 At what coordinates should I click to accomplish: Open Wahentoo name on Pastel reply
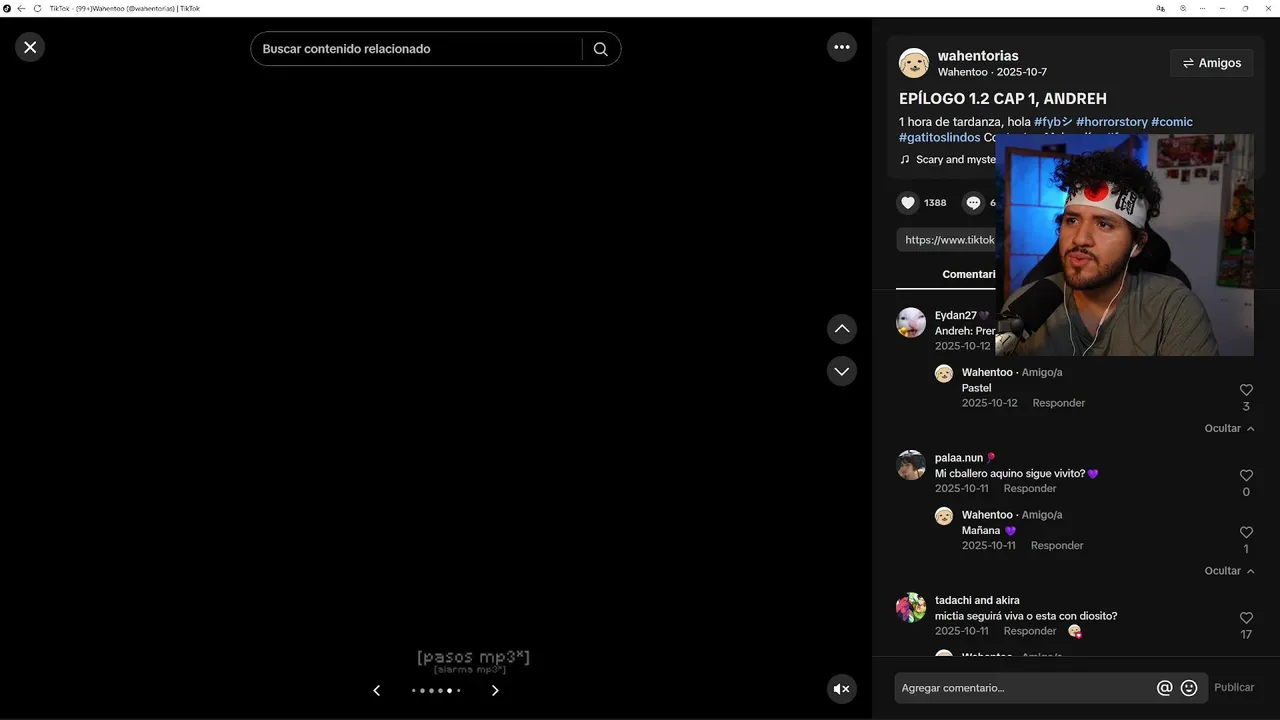point(987,373)
